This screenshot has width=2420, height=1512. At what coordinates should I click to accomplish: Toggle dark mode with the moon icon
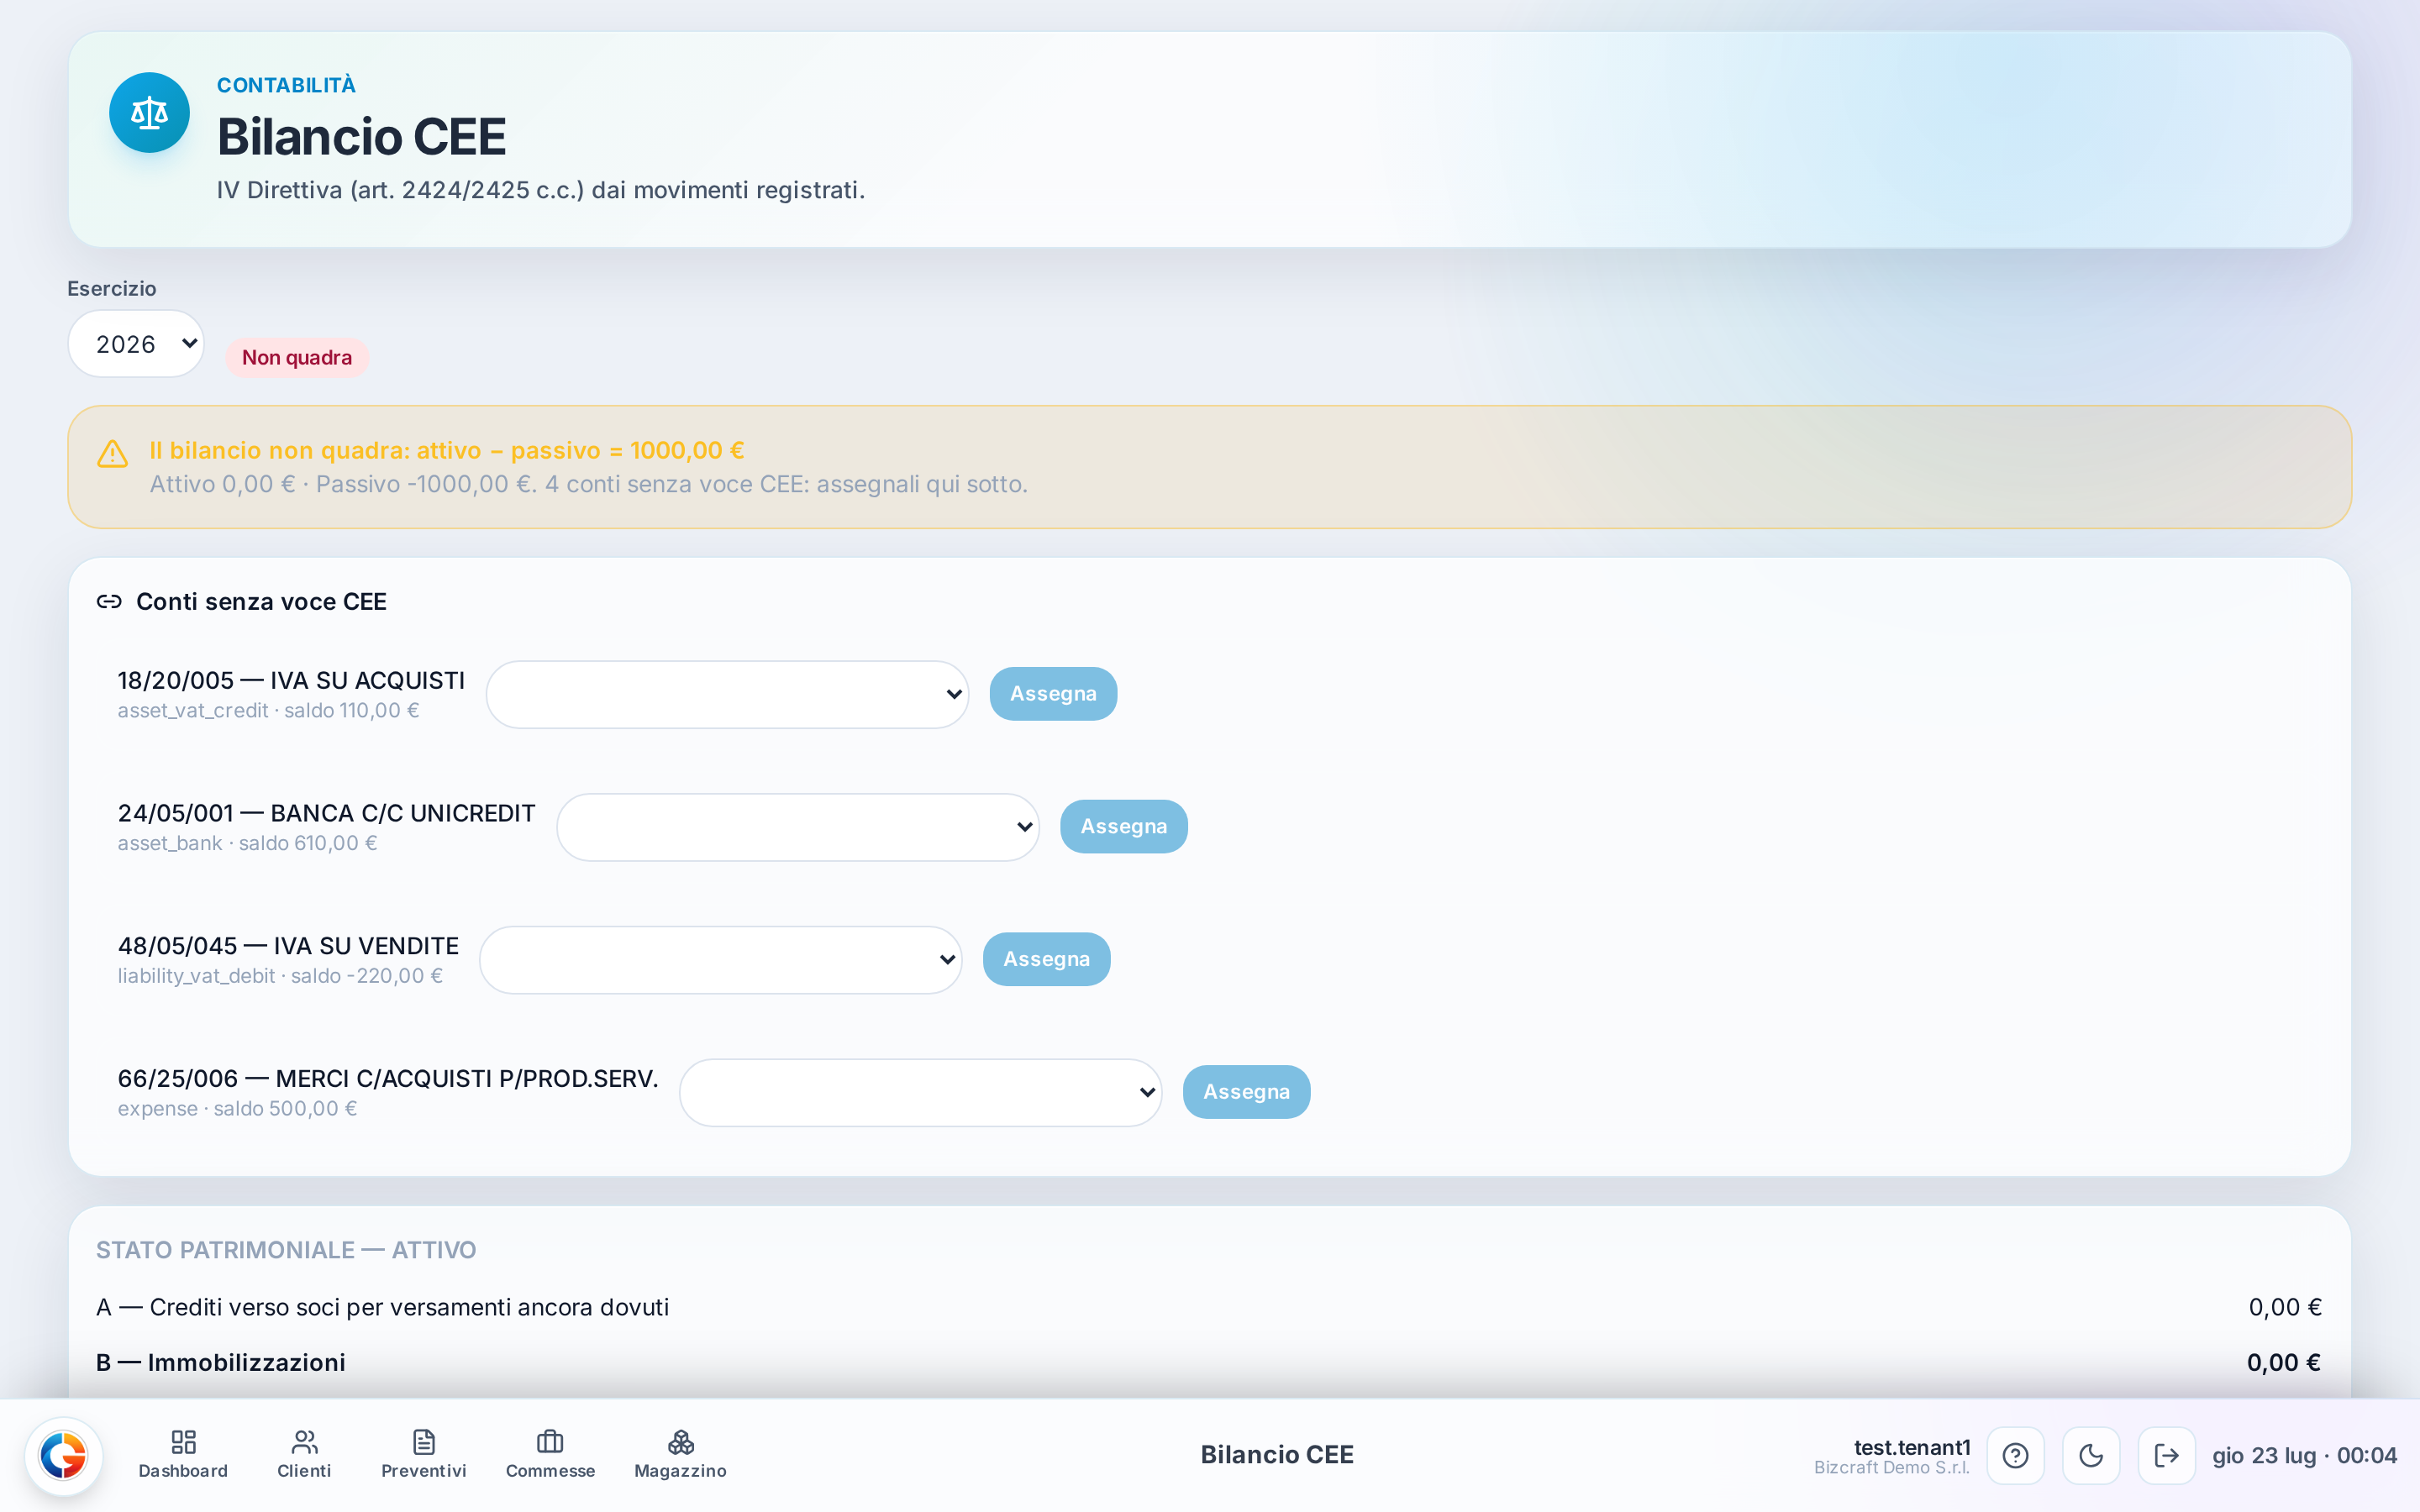(x=2091, y=1455)
